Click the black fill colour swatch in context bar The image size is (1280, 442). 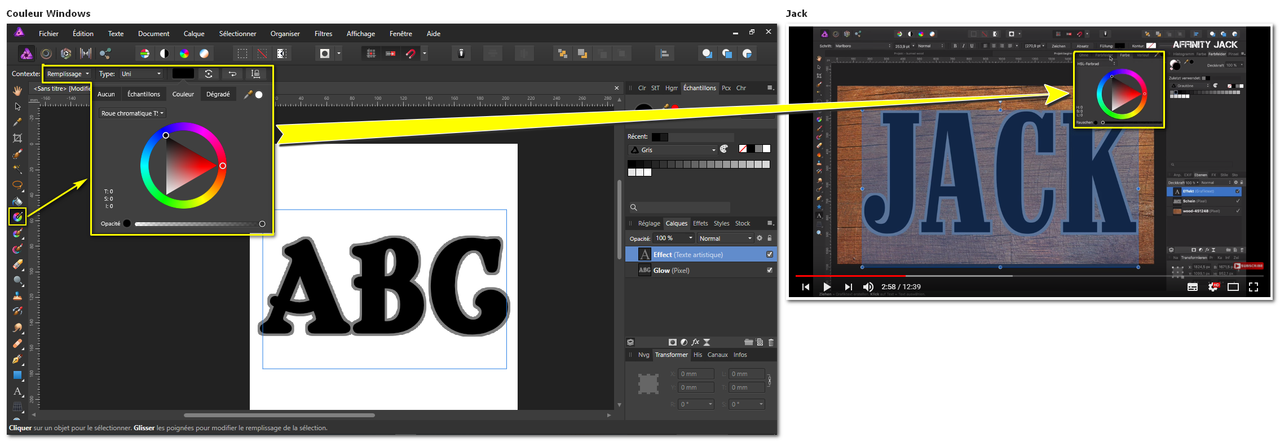tap(182, 73)
